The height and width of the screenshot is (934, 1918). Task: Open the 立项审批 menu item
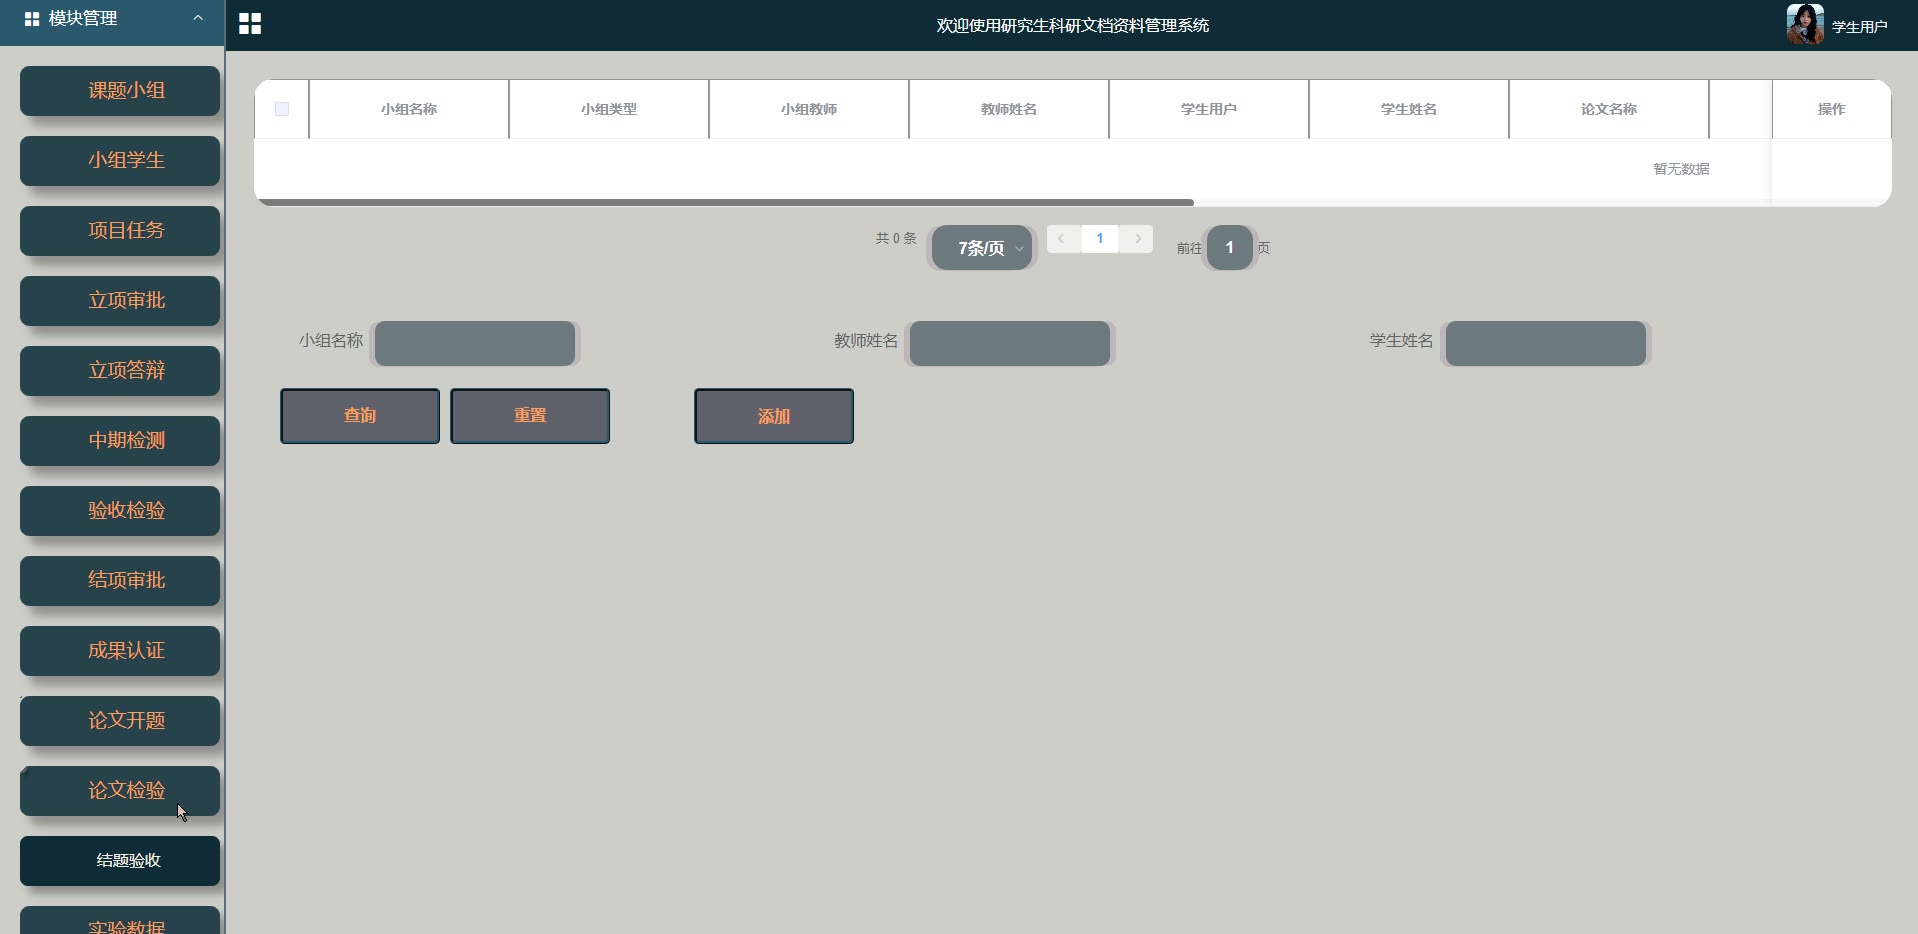click(x=120, y=301)
